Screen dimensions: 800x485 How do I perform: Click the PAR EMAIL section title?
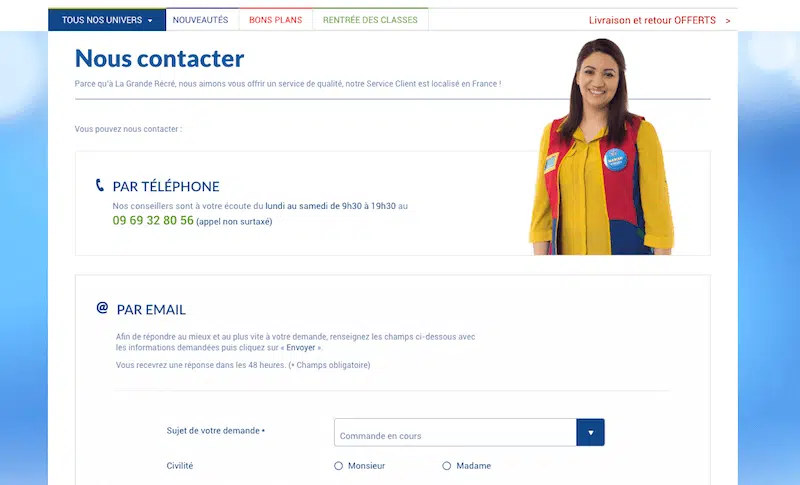pos(151,310)
